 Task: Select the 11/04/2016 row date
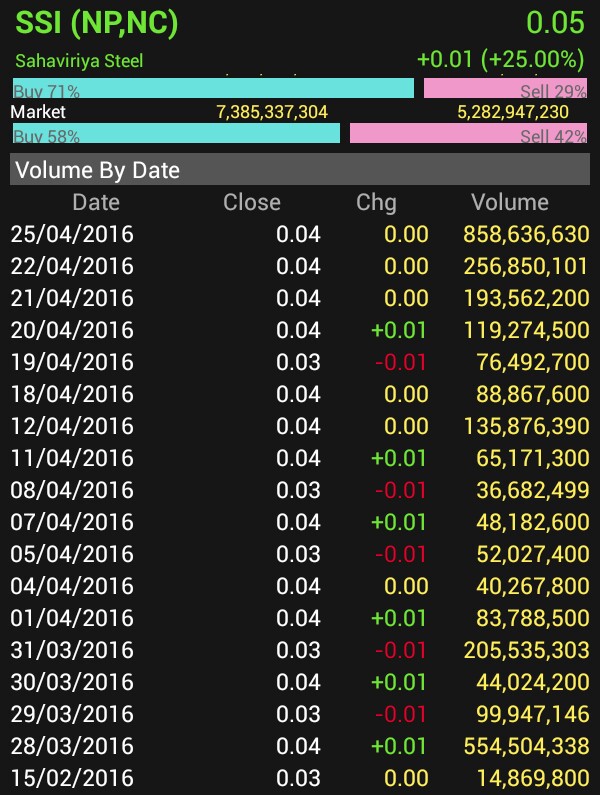pos(72,458)
